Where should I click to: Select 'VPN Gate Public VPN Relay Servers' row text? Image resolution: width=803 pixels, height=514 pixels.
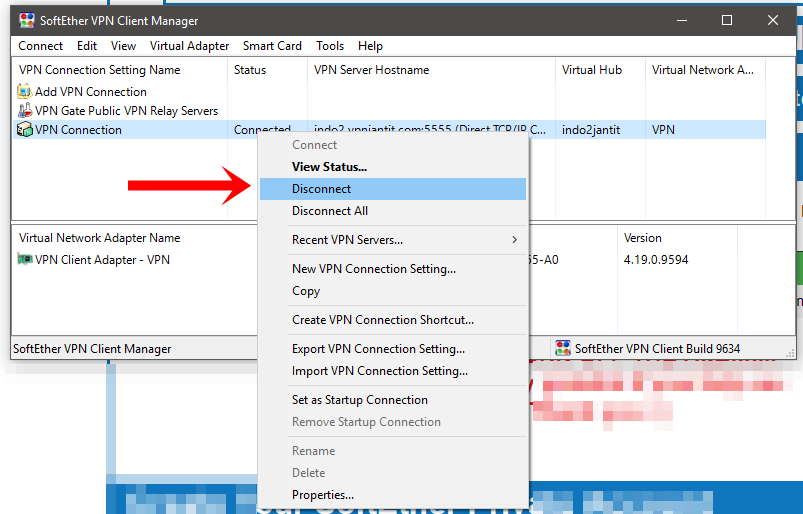(126, 111)
